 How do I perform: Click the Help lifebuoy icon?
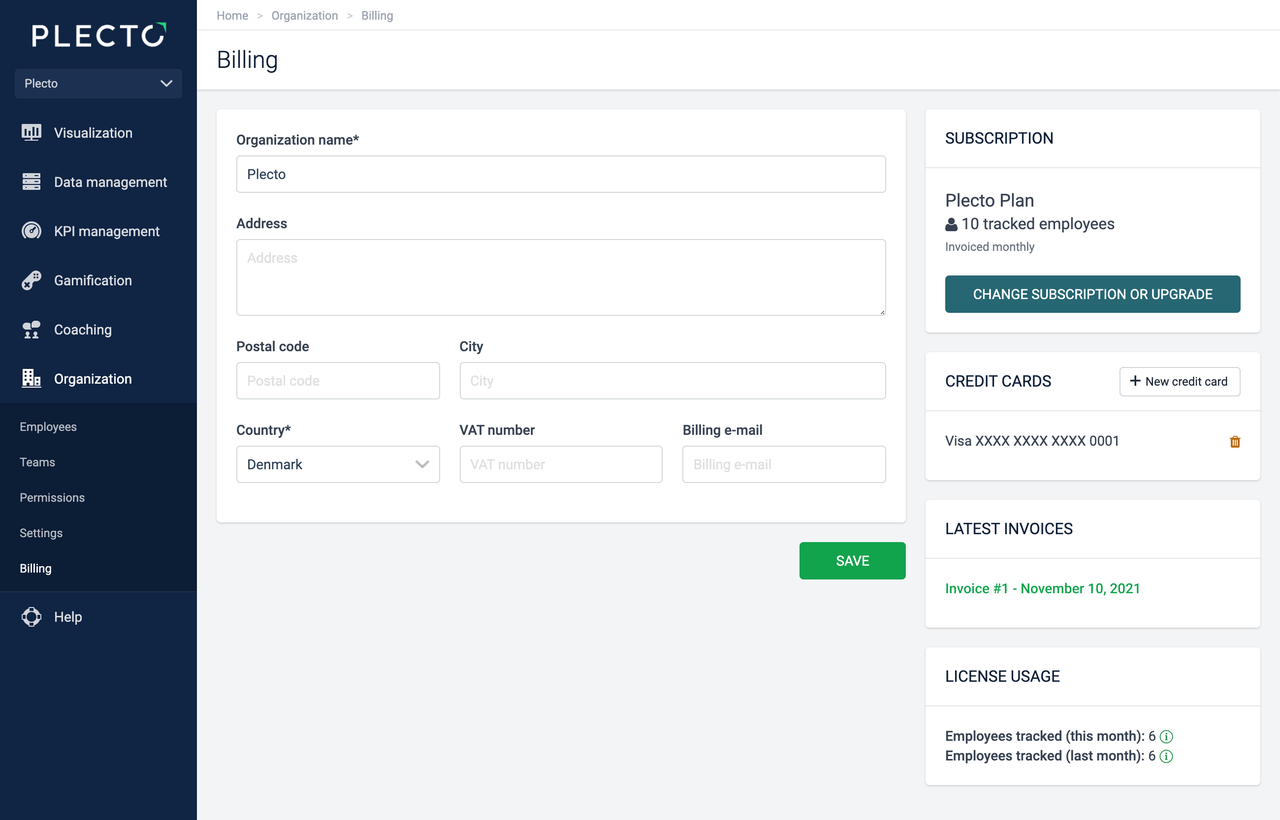31,617
